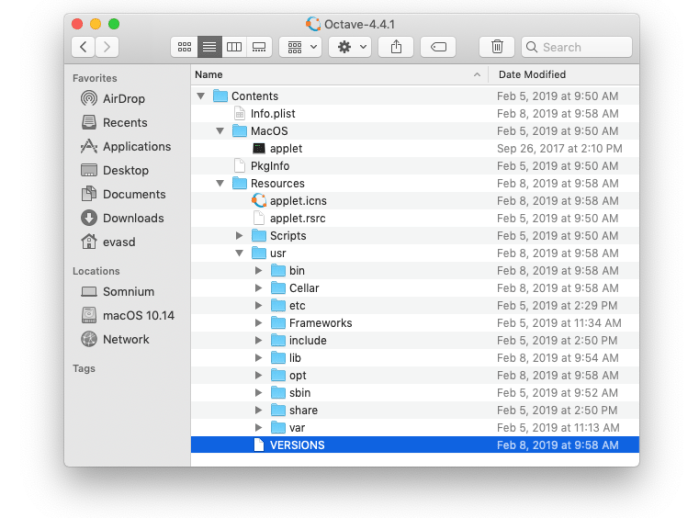Open the group-by arrangement dropdown

click(x=300, y=47)
